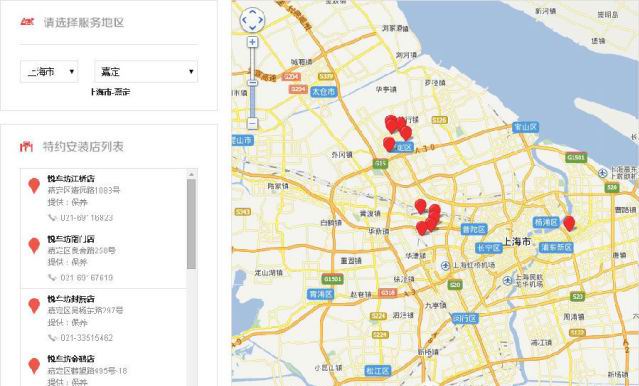Open the 上海市 city dropdown
This screenshot has width=639, height=386.
click(x=49, y=72)
